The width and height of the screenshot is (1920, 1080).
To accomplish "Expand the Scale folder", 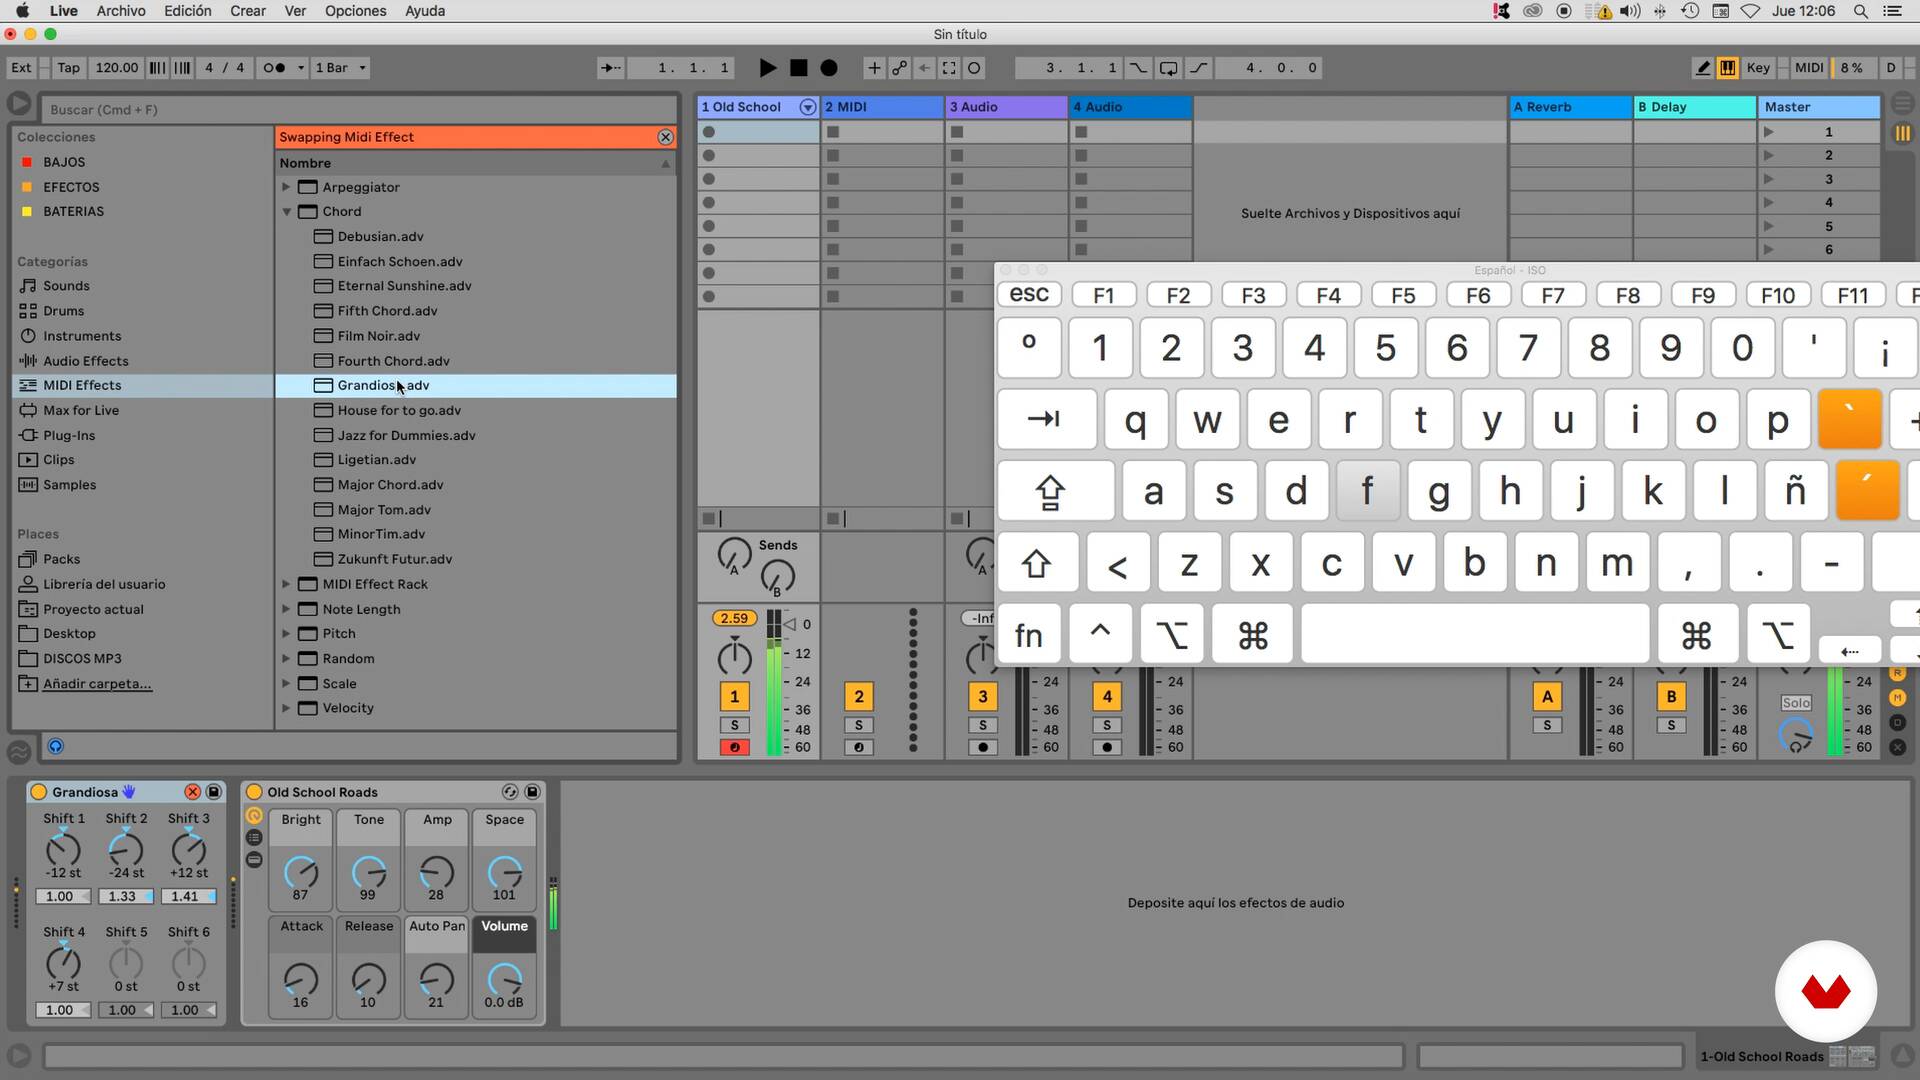I will [286, 684].
